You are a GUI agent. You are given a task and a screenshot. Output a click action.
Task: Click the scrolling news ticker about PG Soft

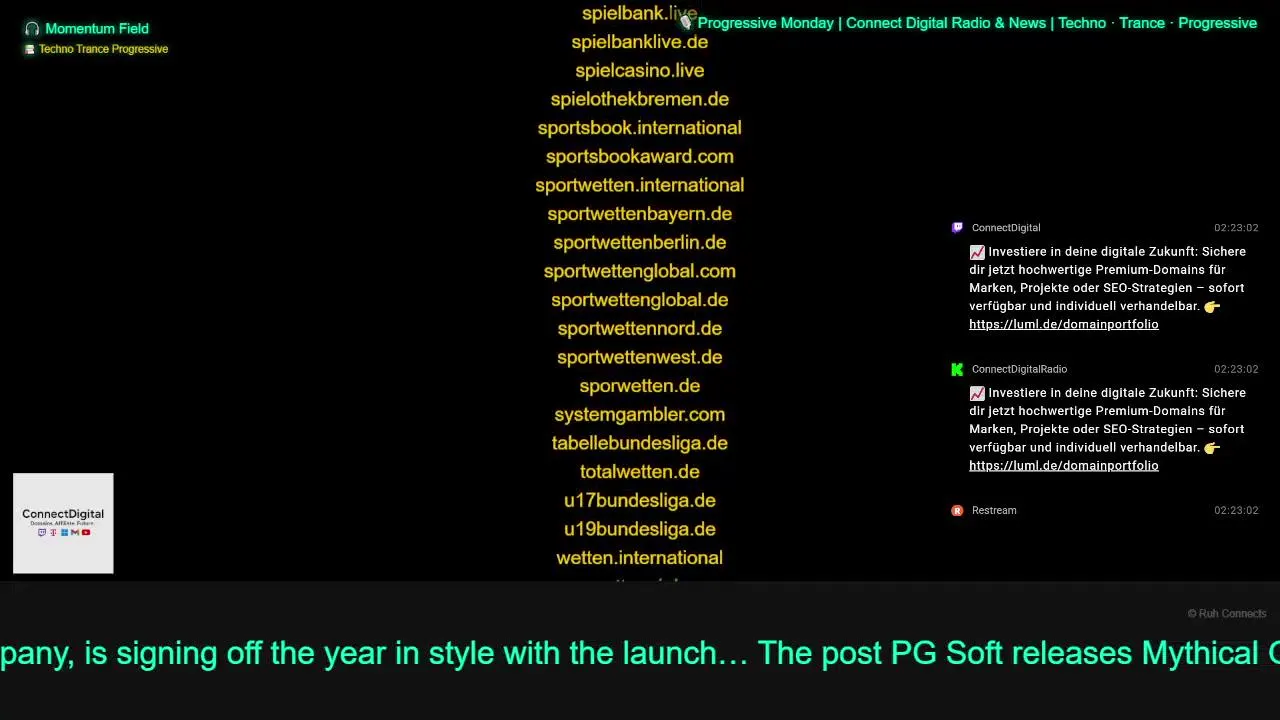[x=640, y=653]
